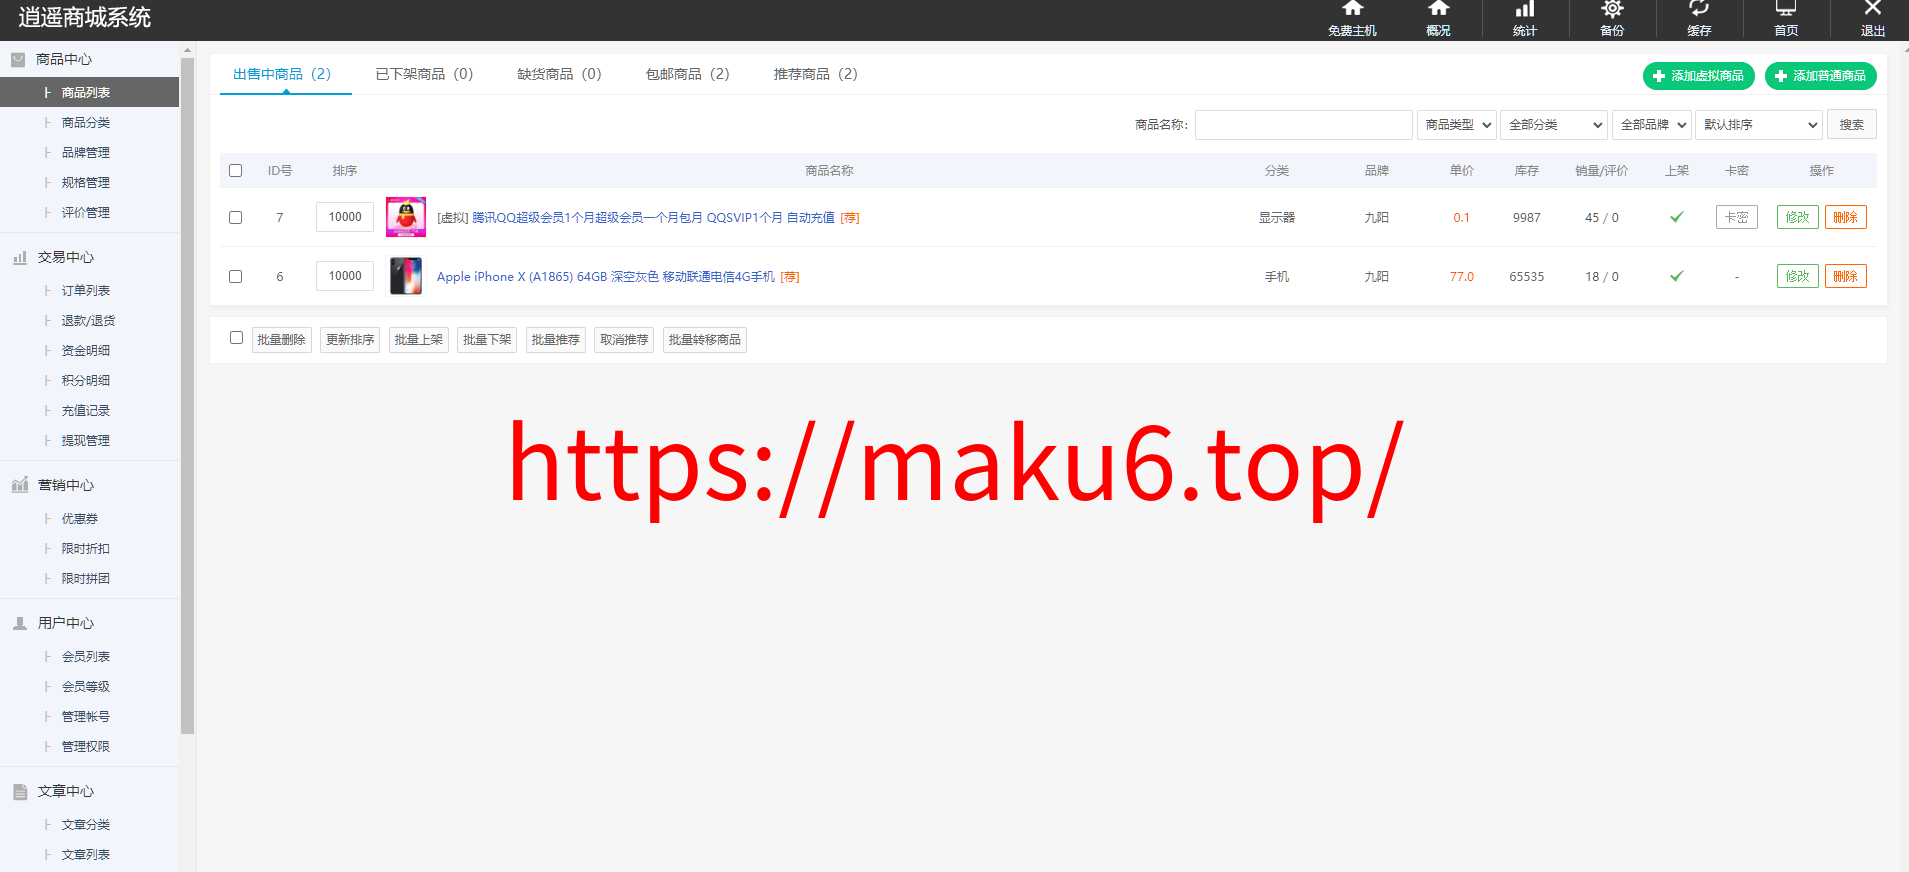Click the 用户中心 user icon
The image size is (1909, 872).
[x=20, y=624]
